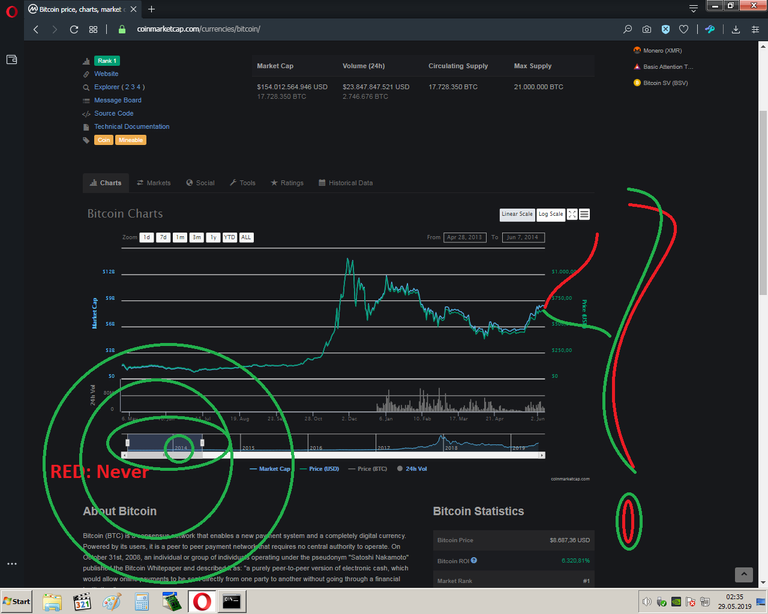This screenshot has width=768, height=614.
Task: Click the chart From date field
Action: 465,237
